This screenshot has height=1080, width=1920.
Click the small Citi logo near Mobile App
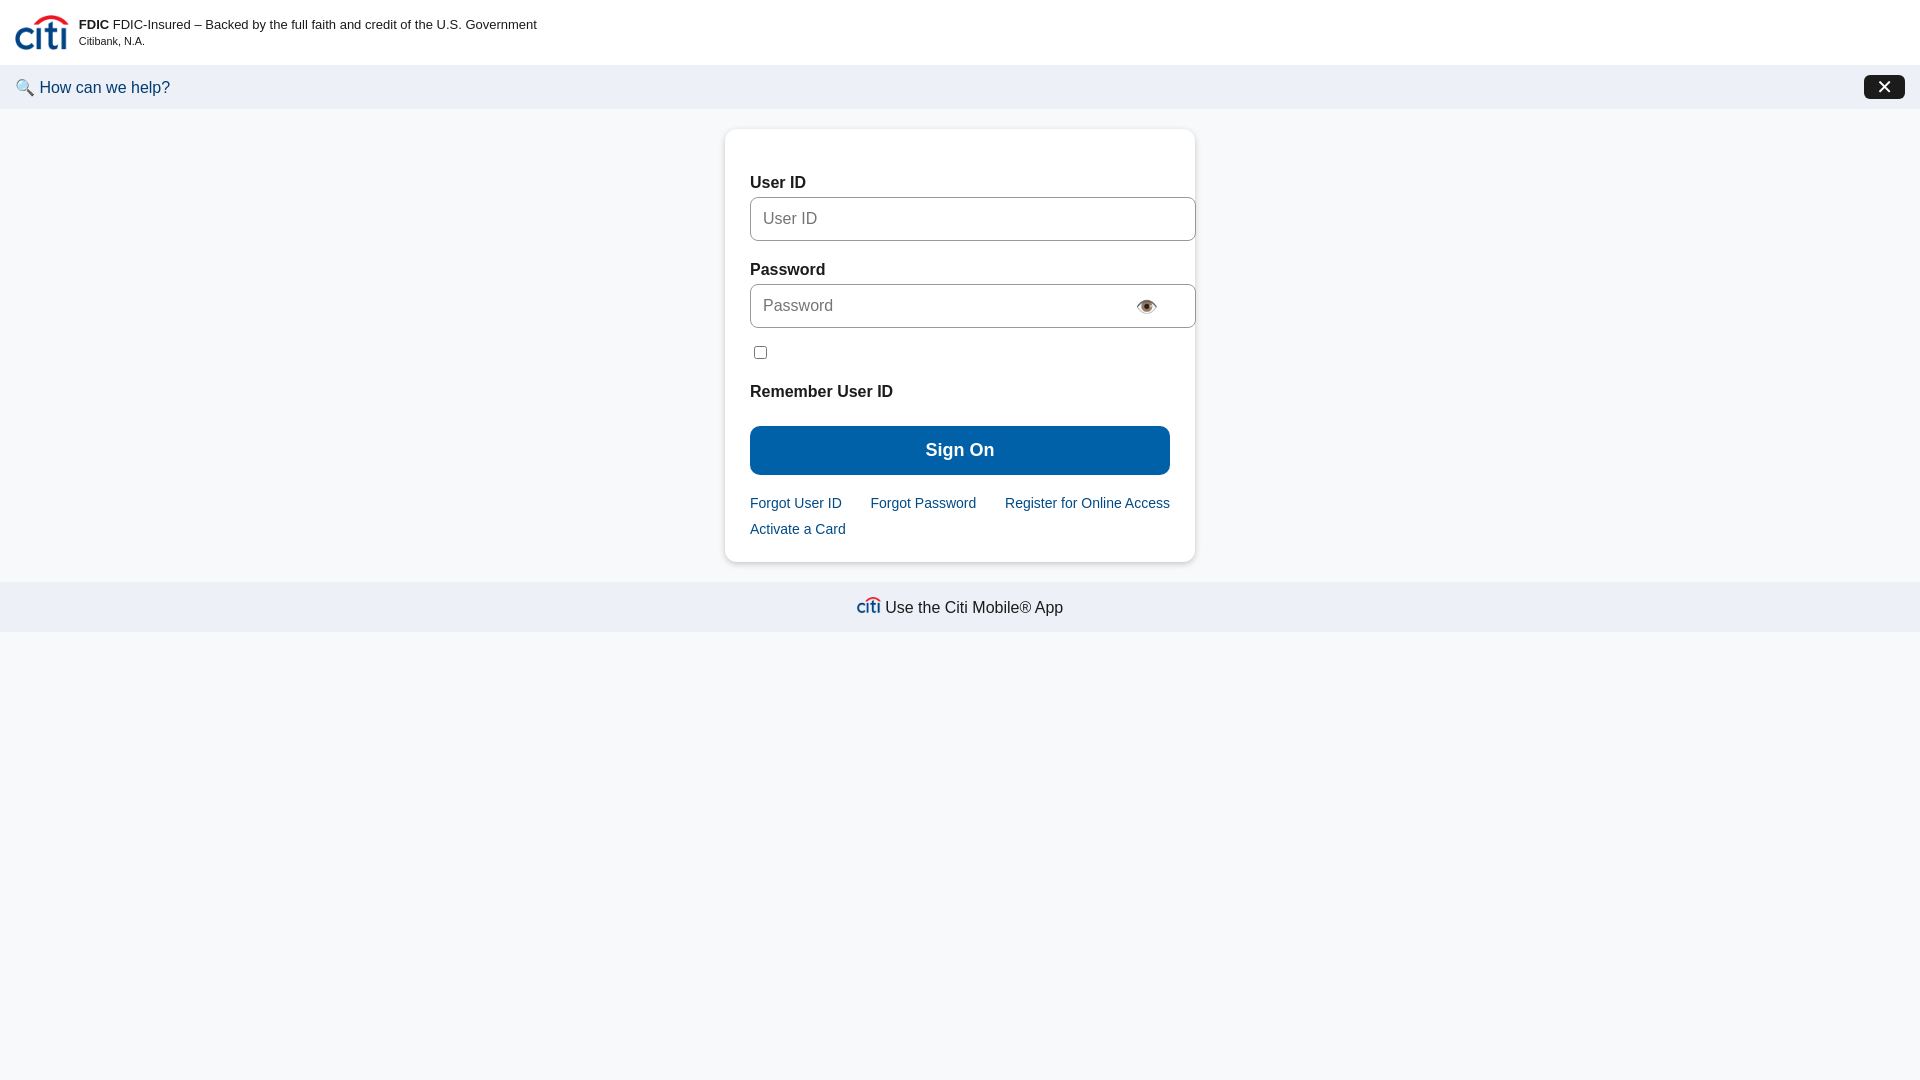[868, 606]
